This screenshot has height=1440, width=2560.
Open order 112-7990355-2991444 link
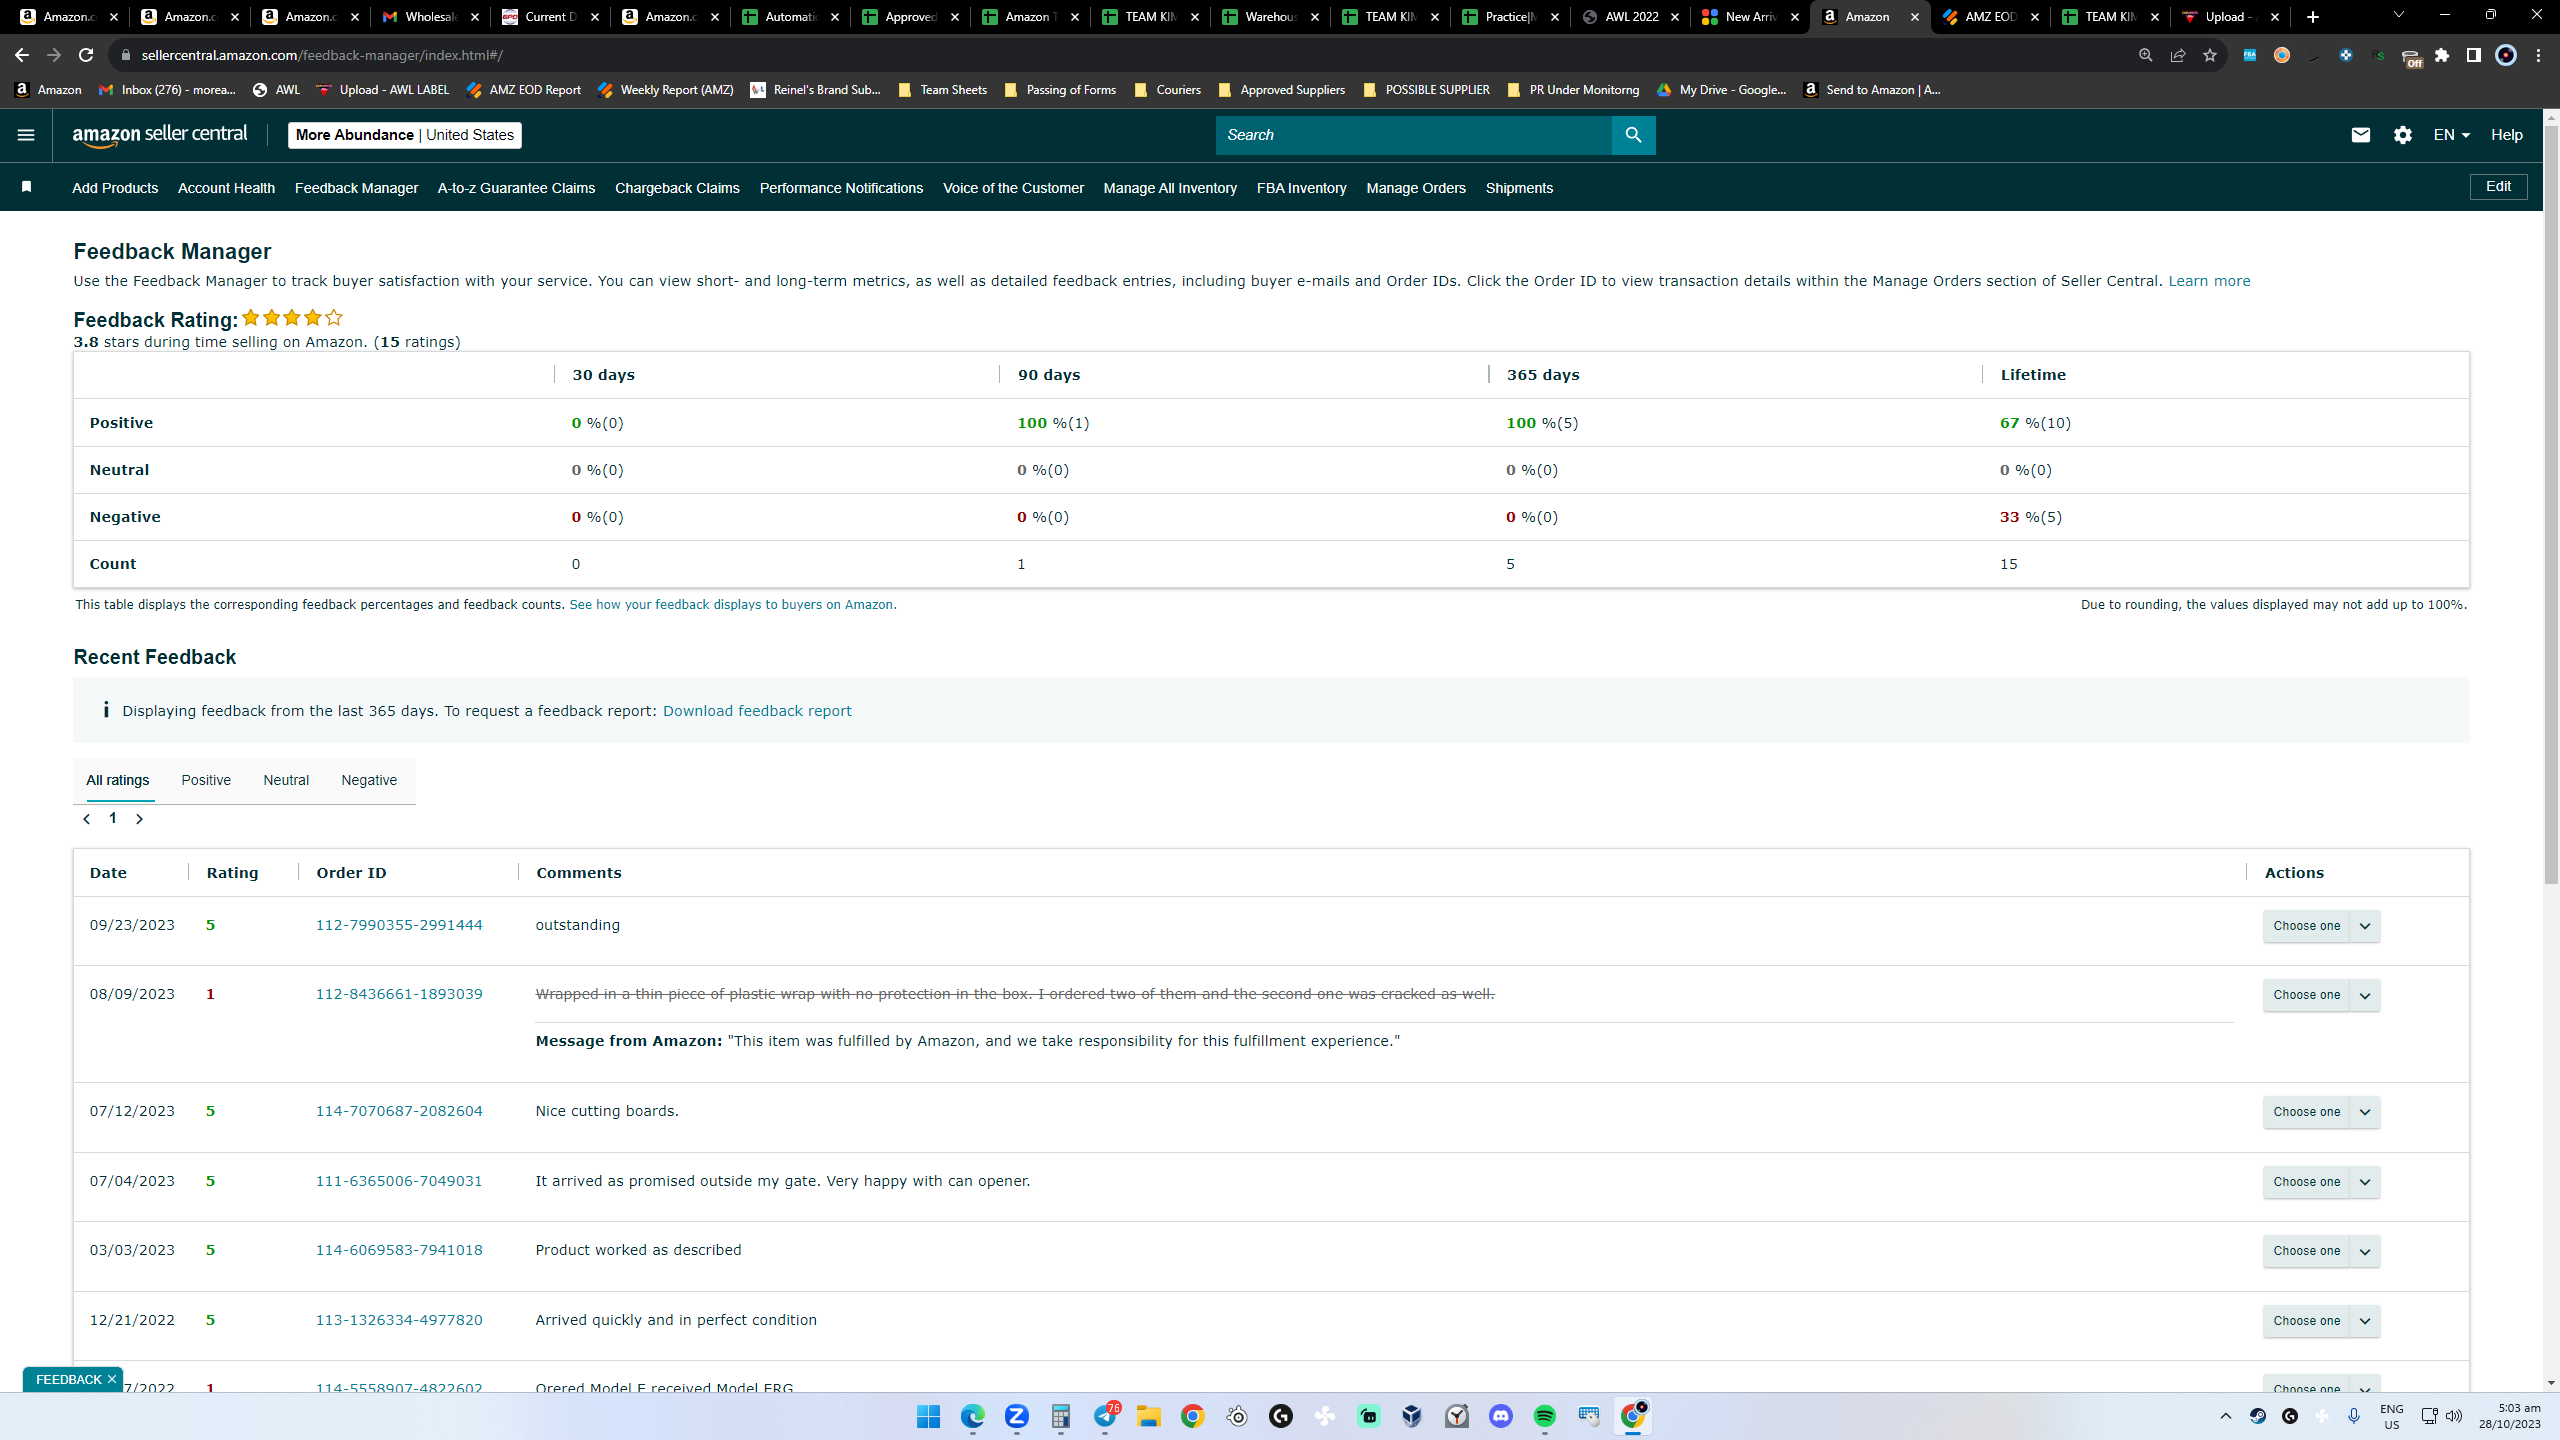click(399, 925)
